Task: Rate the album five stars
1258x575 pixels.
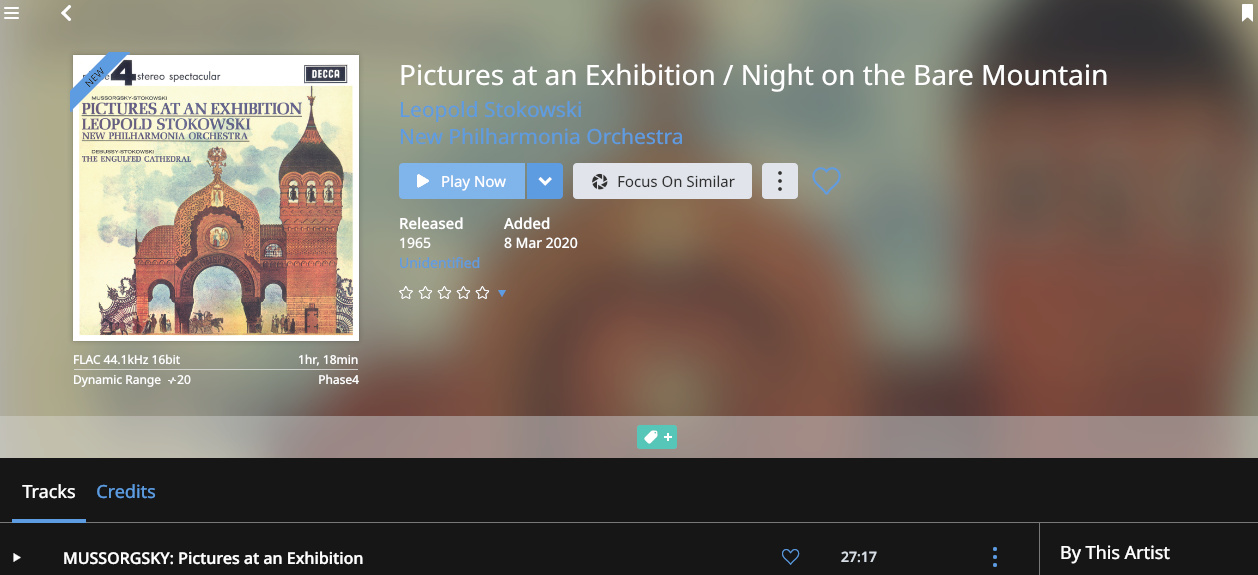Action: tap(483, 293)
